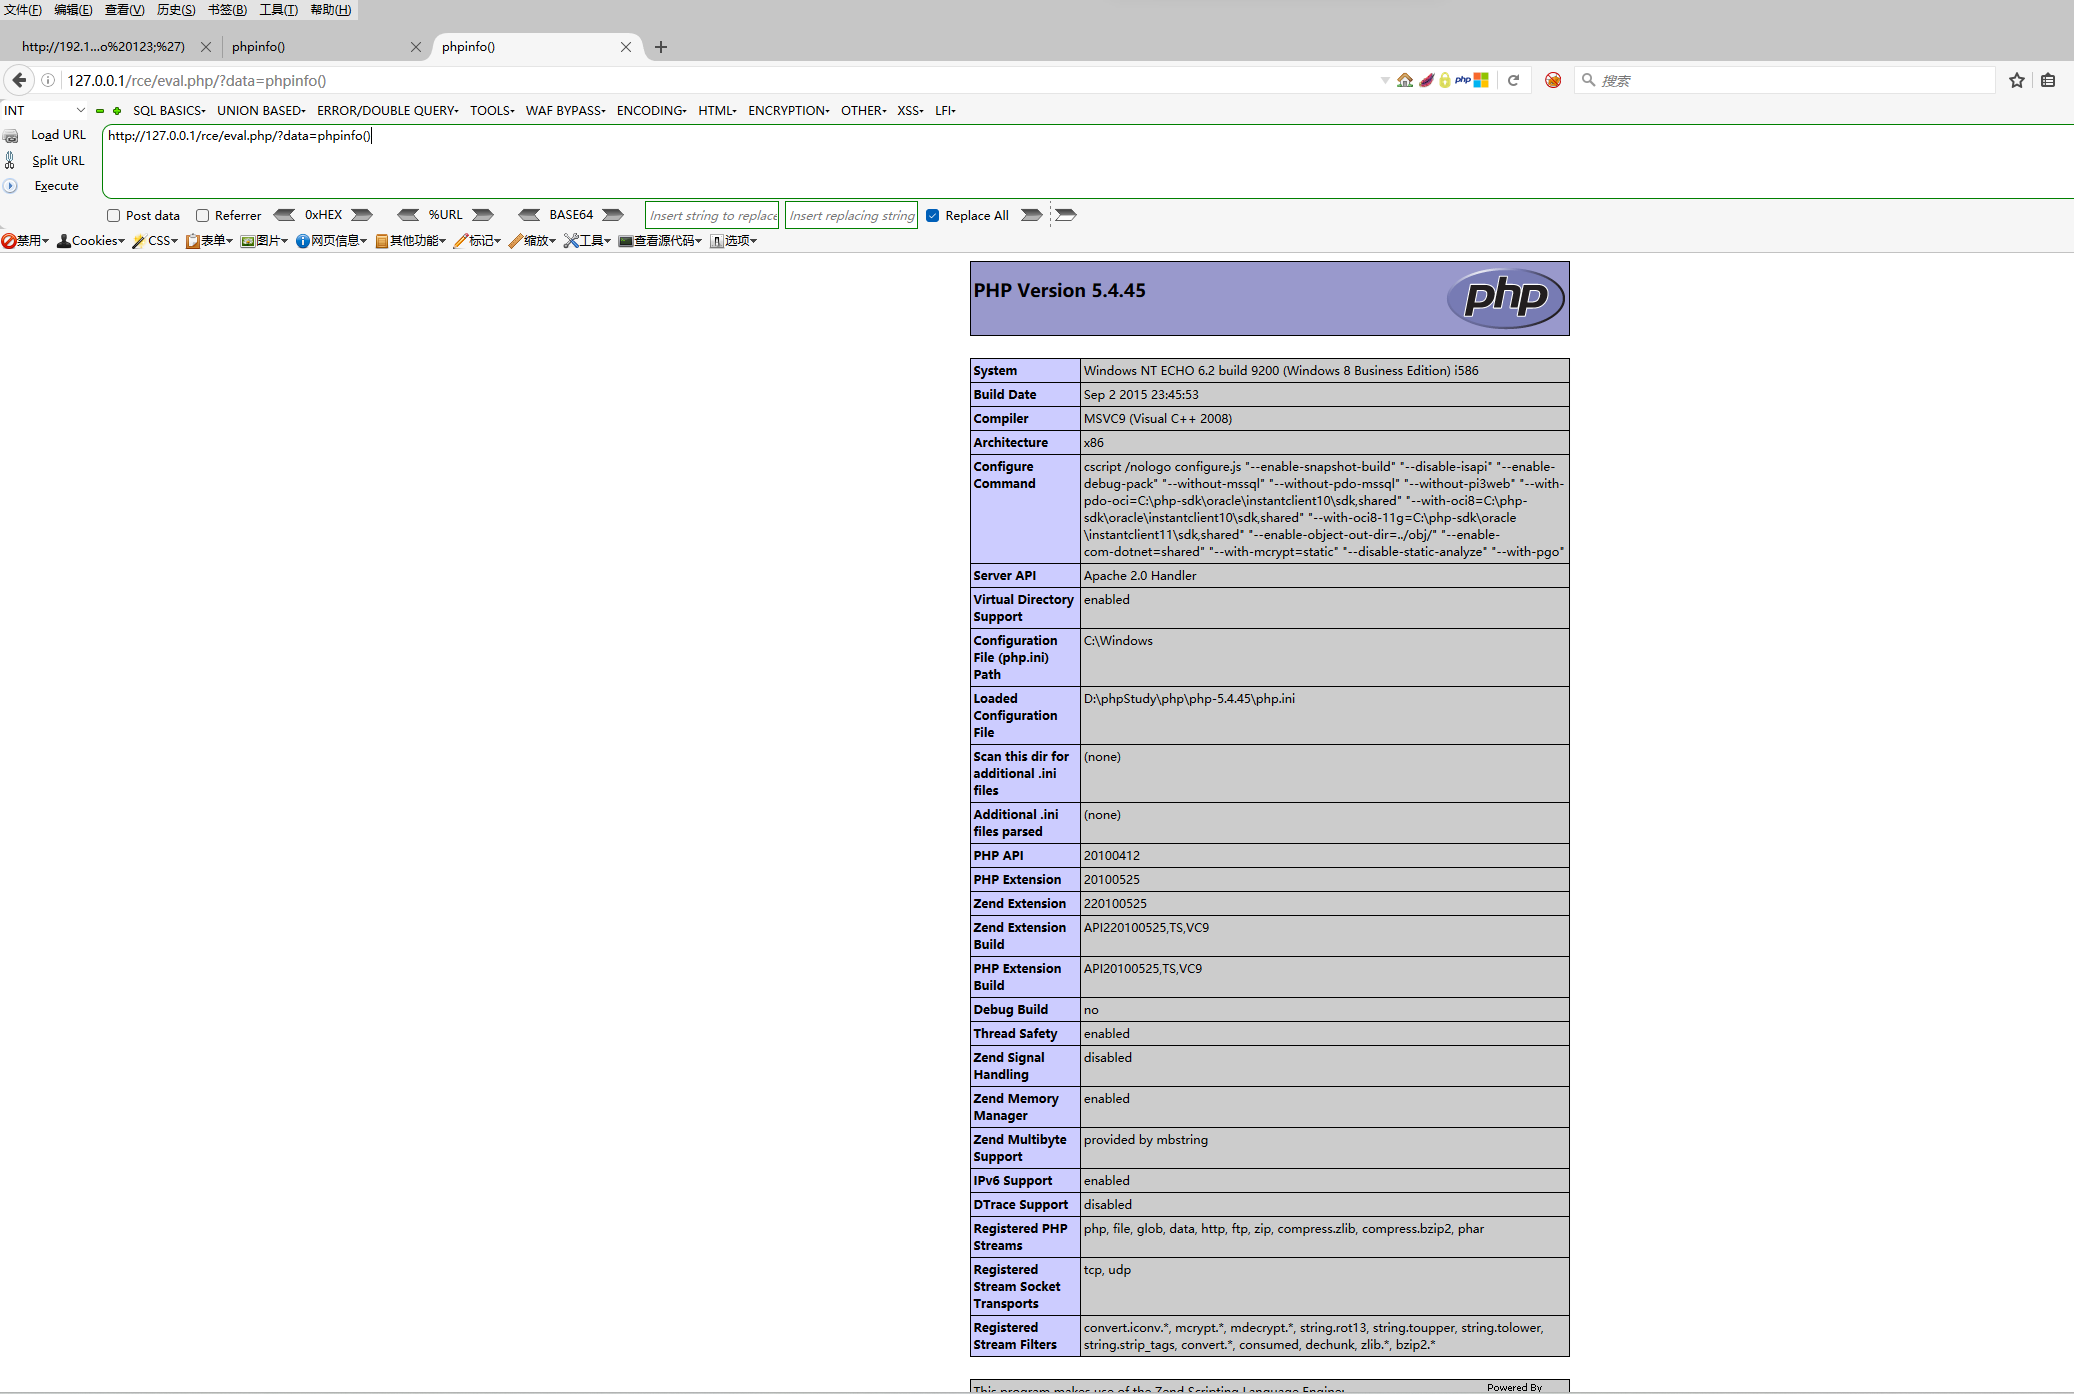The image size is (2074, 1394).
Task: Open the 图片 (Images) toolbar menu
Action: pyautogui.click(x=264, y=241)
